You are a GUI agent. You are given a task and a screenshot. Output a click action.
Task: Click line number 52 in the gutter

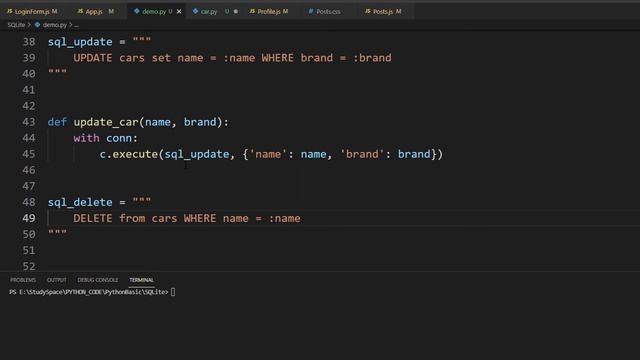29,266
